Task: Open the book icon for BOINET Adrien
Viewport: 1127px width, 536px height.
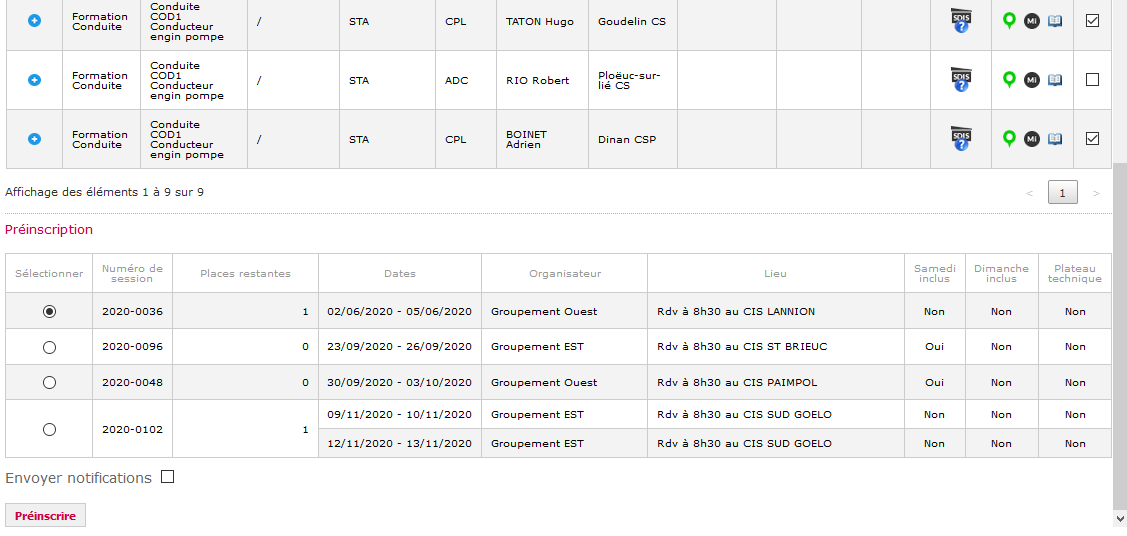Action: [1054, 139]
